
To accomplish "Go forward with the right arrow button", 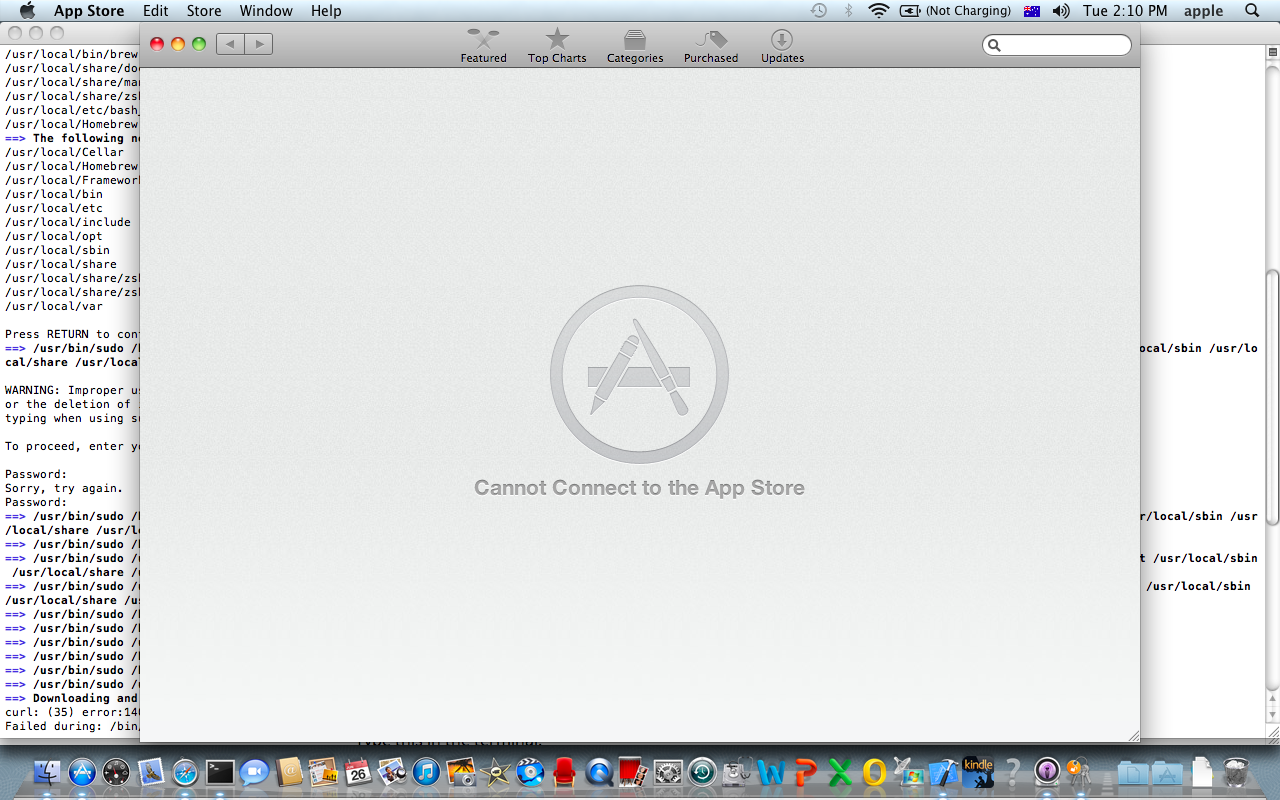I will (259, 44).
